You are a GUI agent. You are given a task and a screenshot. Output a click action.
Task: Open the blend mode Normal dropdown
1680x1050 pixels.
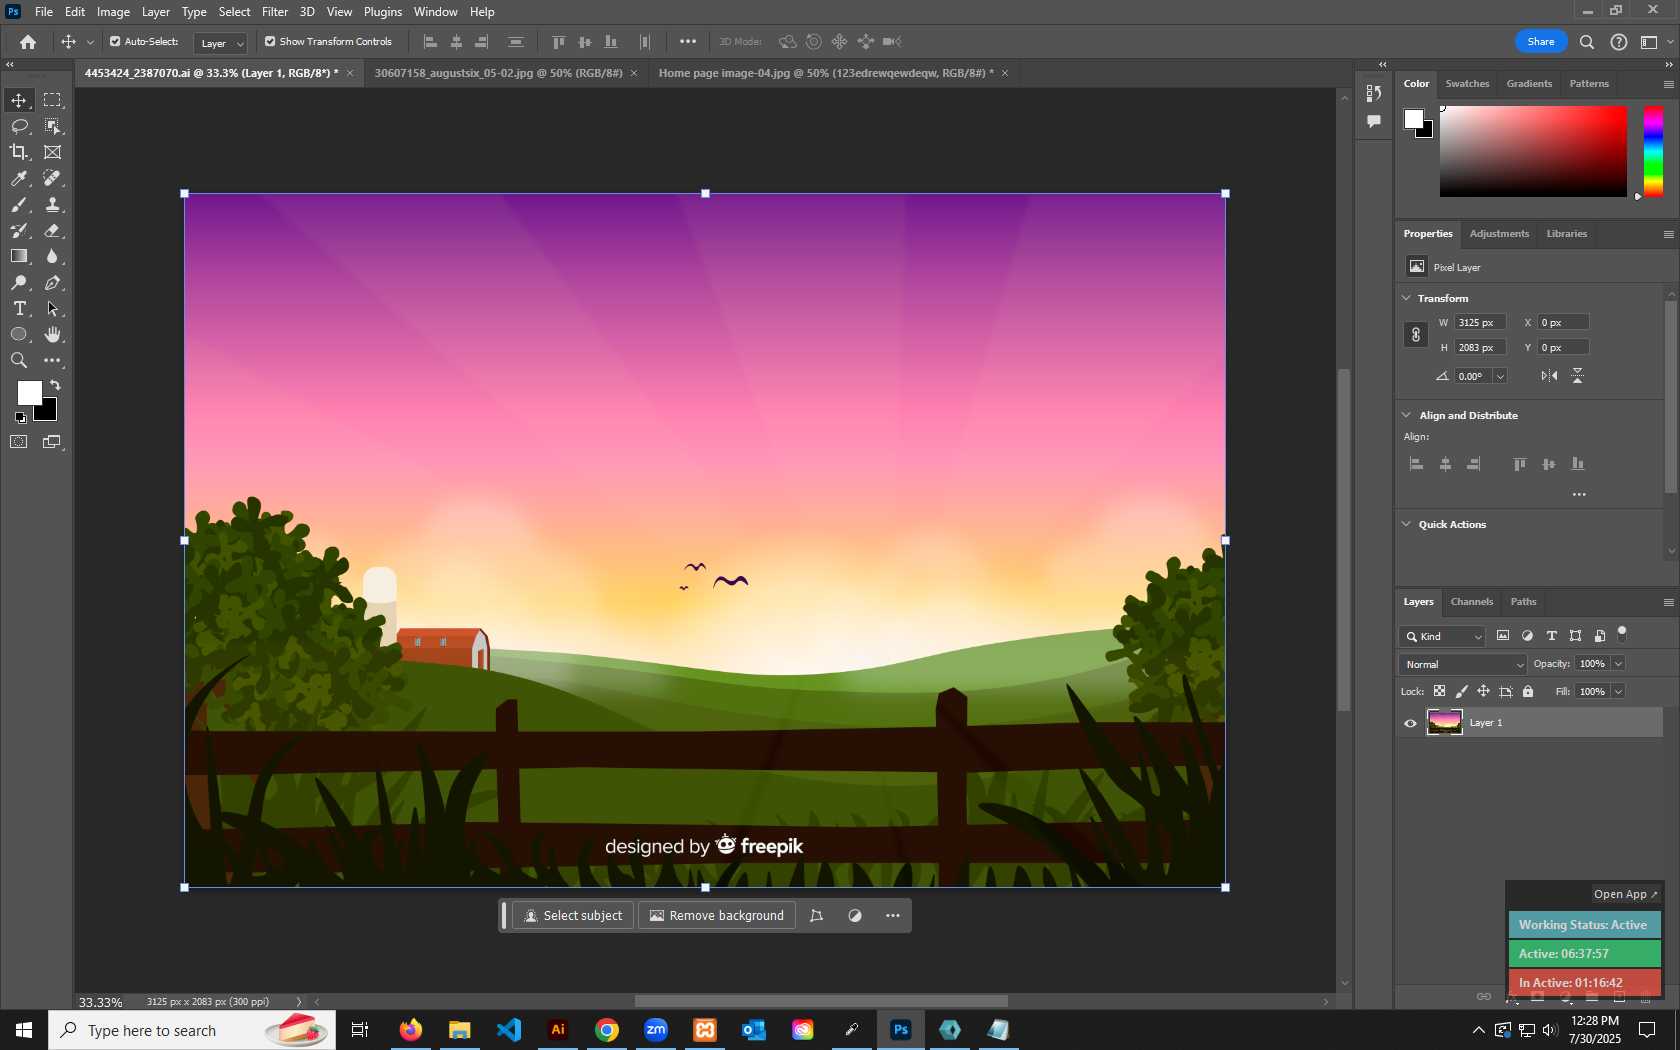1462,664
